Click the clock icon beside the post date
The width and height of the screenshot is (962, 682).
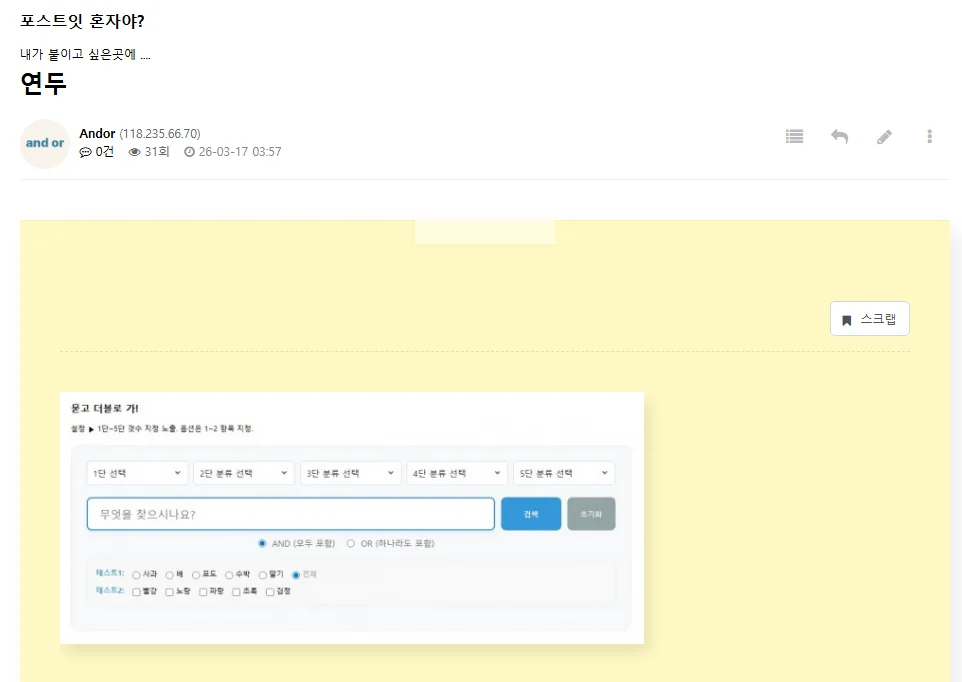190,152
